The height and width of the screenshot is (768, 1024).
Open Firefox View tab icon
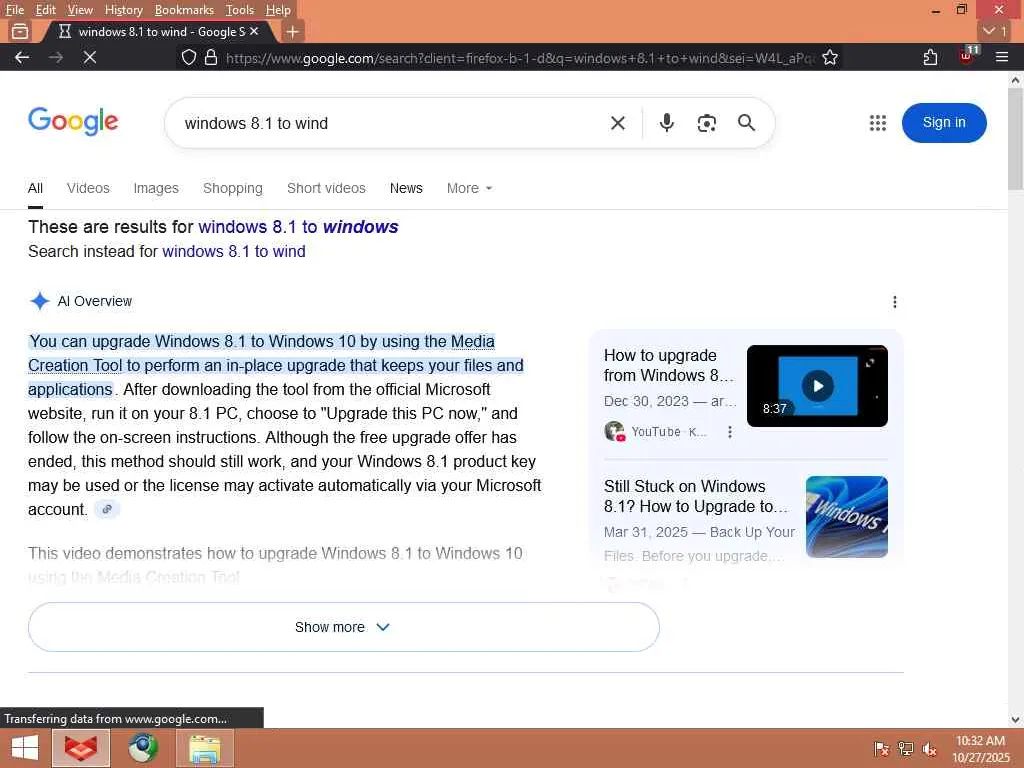[20, 31]
